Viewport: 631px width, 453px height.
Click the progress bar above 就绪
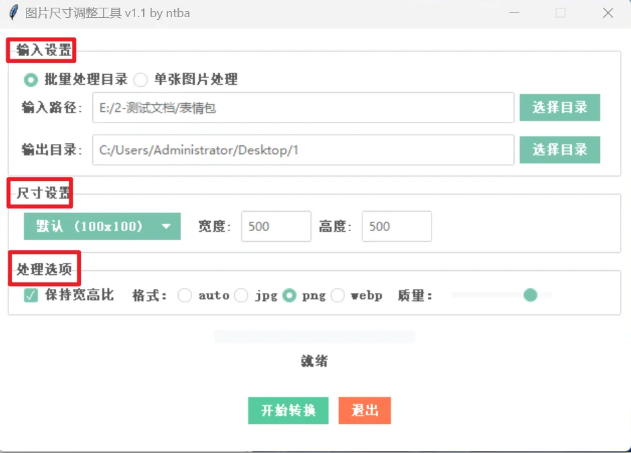[314, 336]
